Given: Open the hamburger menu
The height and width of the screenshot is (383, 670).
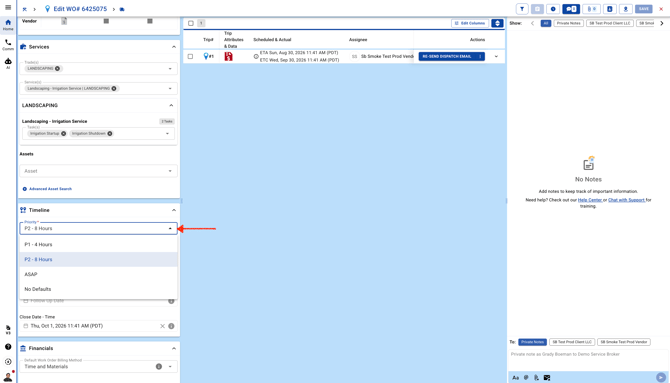Looking at the screenshot, I should [x=8, y=7].
